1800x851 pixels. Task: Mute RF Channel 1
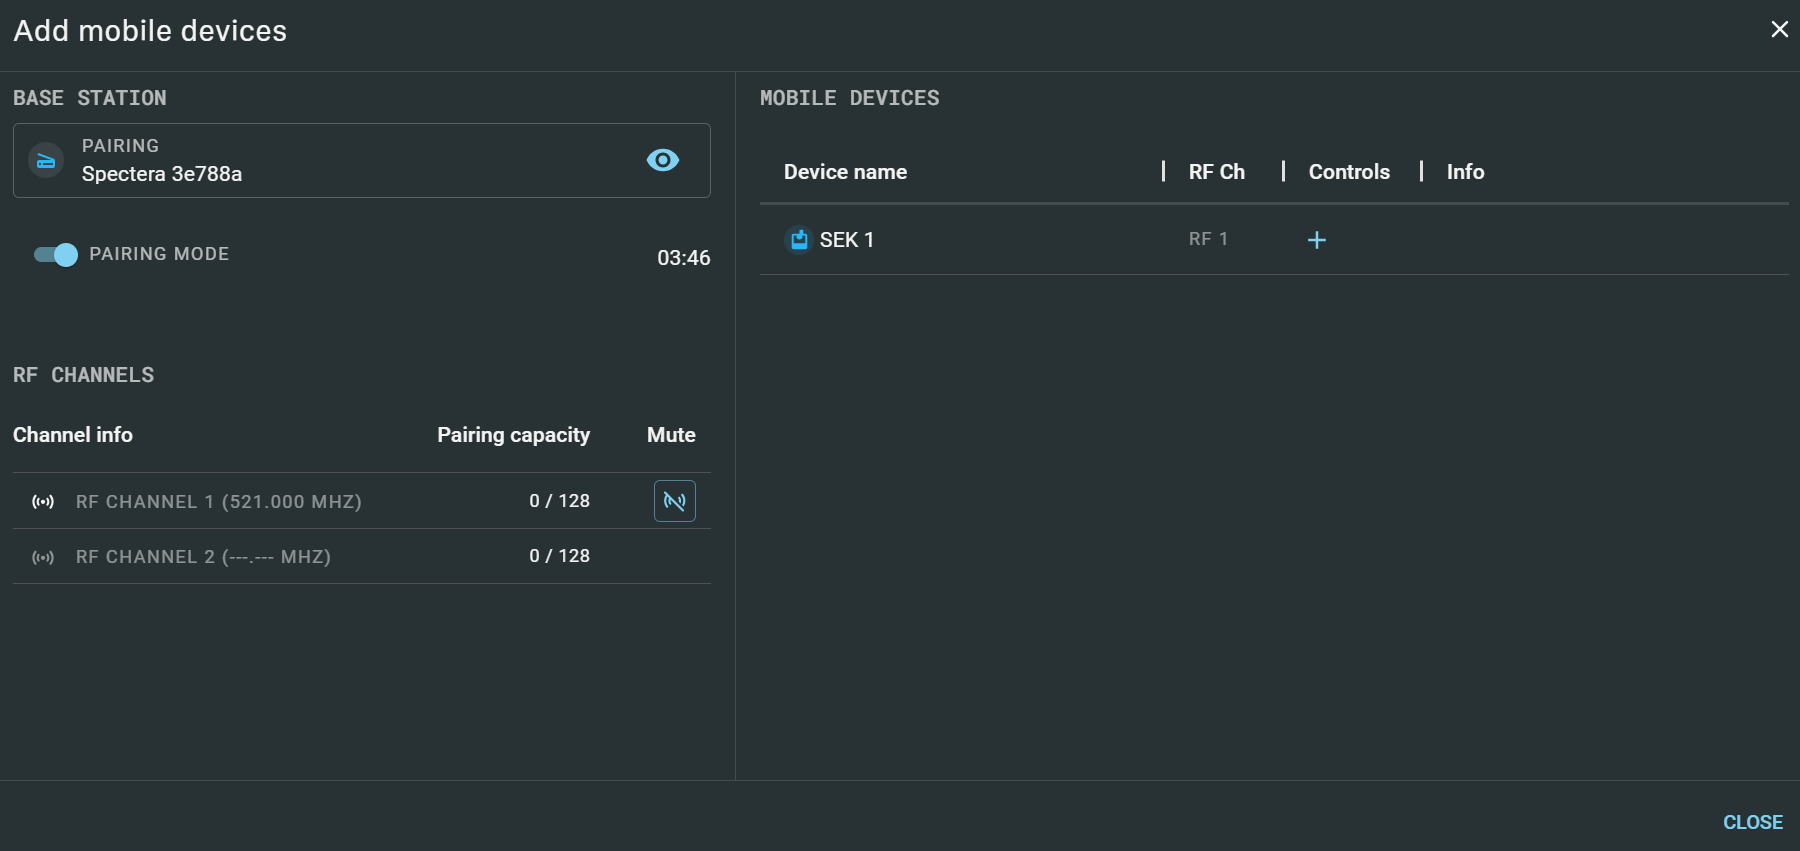(674, 501)
